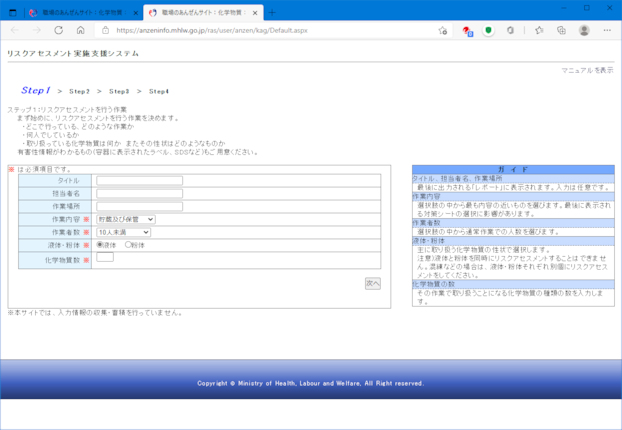
Task: Go forward with the browser forward arrow
Action: (36, 30)
